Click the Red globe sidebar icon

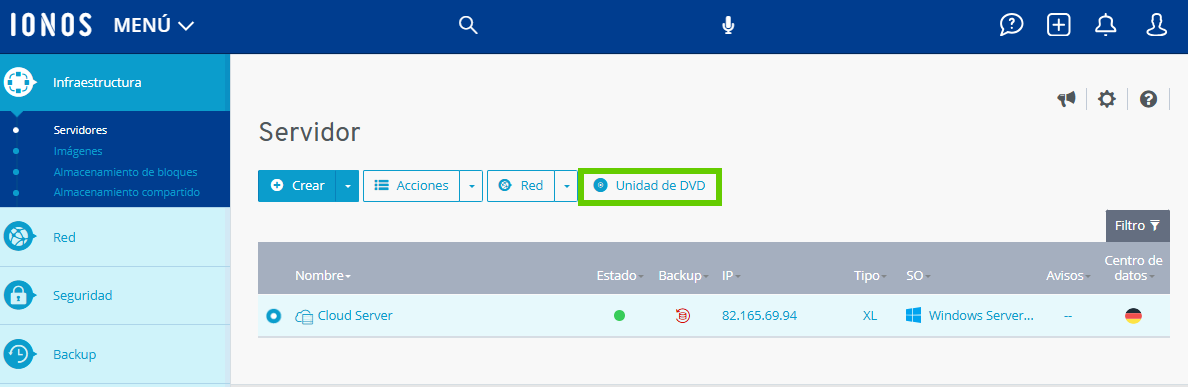click(x=18, y=237)
